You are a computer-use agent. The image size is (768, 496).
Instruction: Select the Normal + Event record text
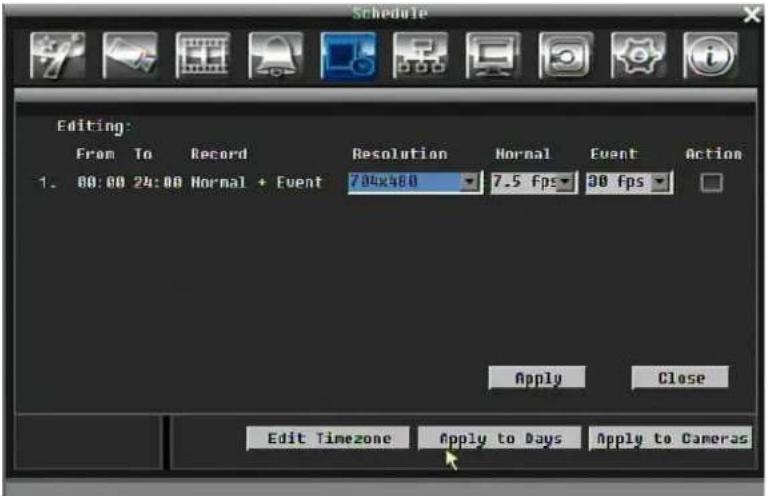click(257, 183)
